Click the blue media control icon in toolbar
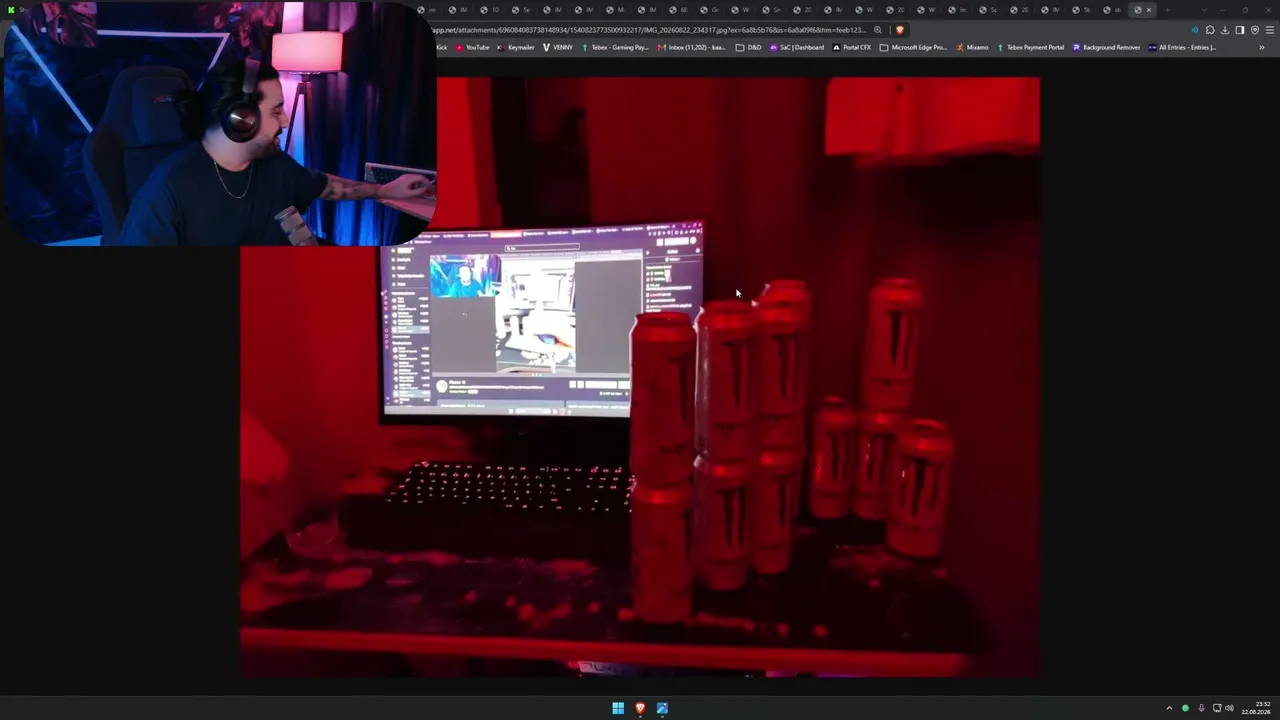This screenshot has width=1280, height=720. (x=1194, y=30)
